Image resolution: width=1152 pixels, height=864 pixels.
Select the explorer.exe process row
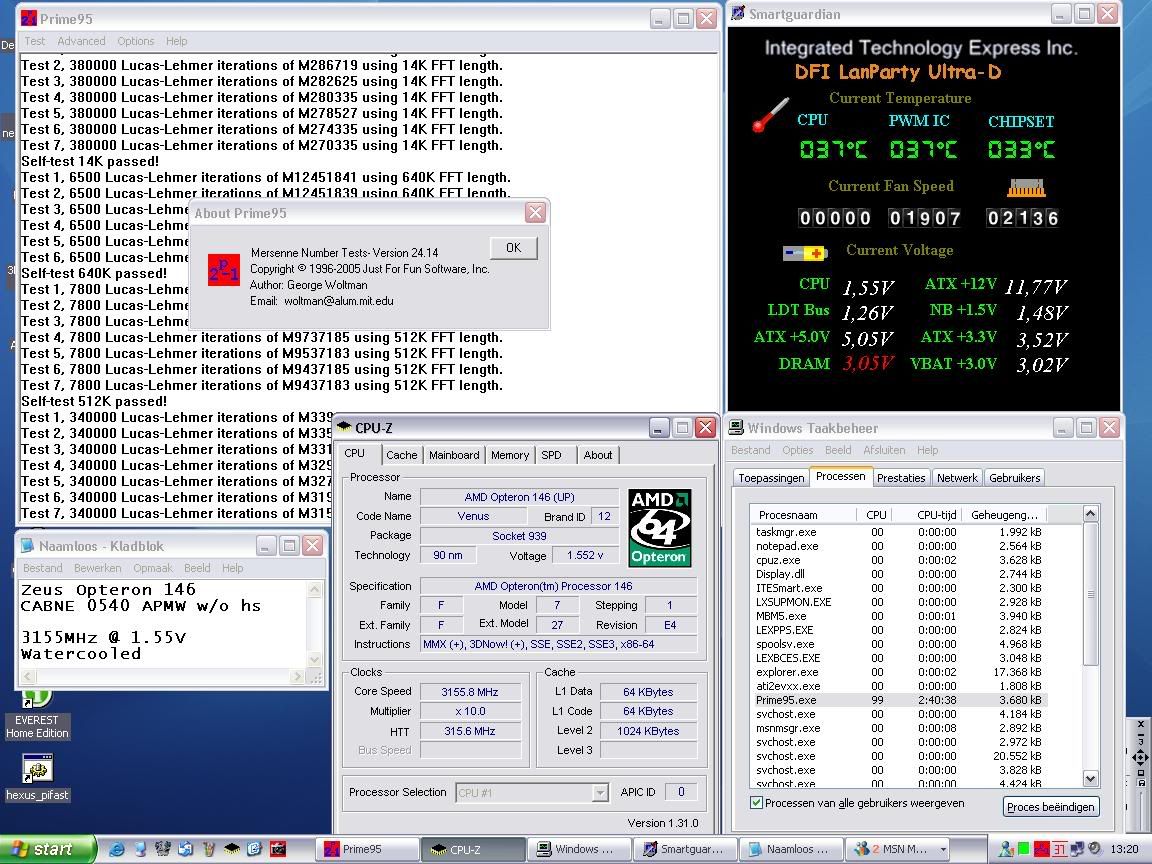(899, 672)
